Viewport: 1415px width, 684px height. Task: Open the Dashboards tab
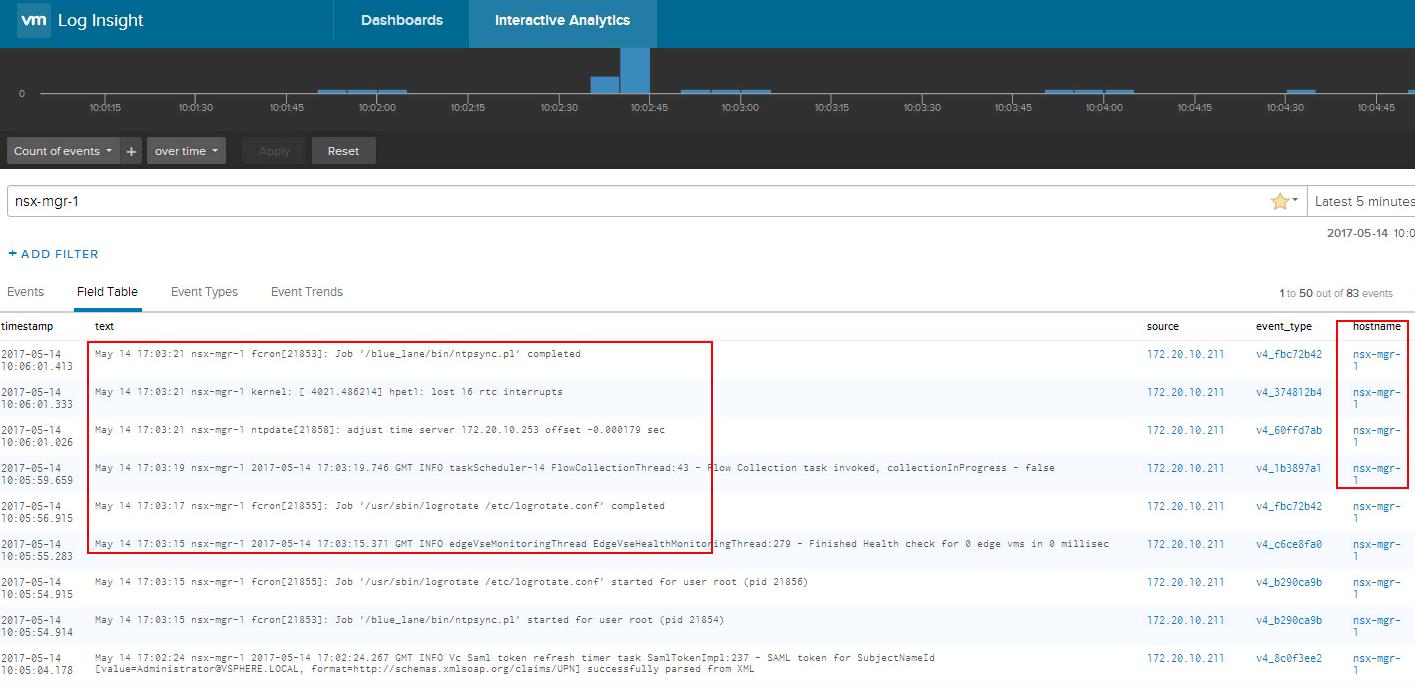click(401, 20)
